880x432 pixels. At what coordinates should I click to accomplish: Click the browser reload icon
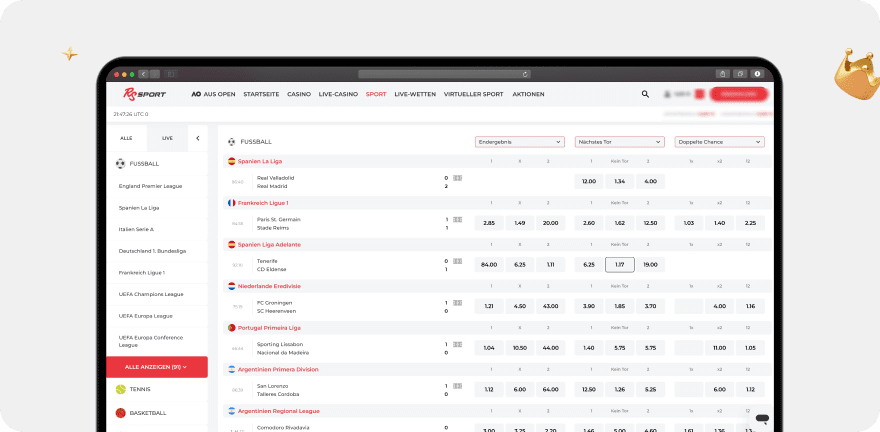pos(525,74)
